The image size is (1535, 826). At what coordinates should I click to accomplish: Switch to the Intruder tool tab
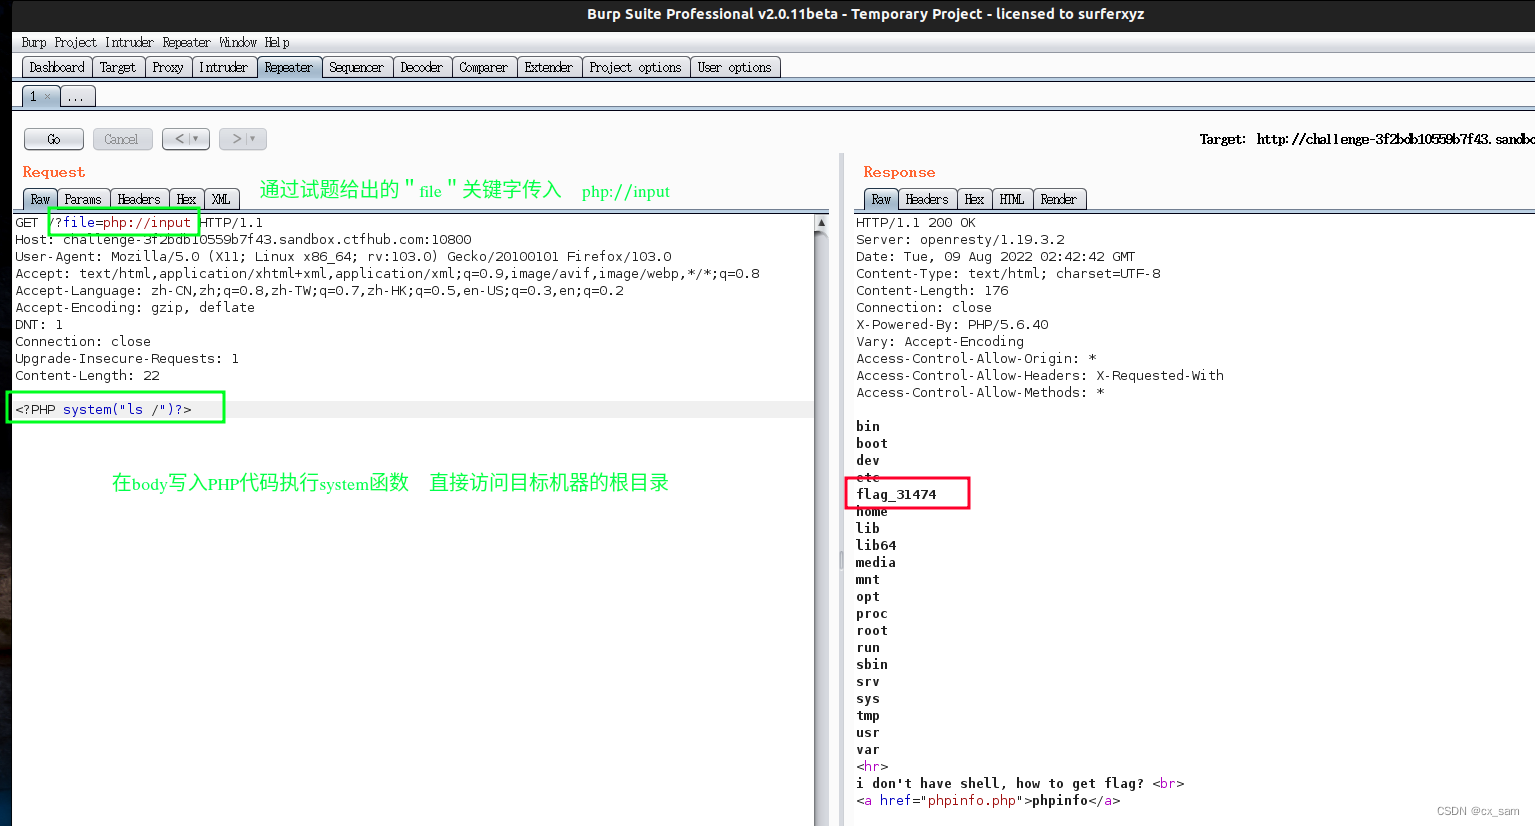[223, 67]
